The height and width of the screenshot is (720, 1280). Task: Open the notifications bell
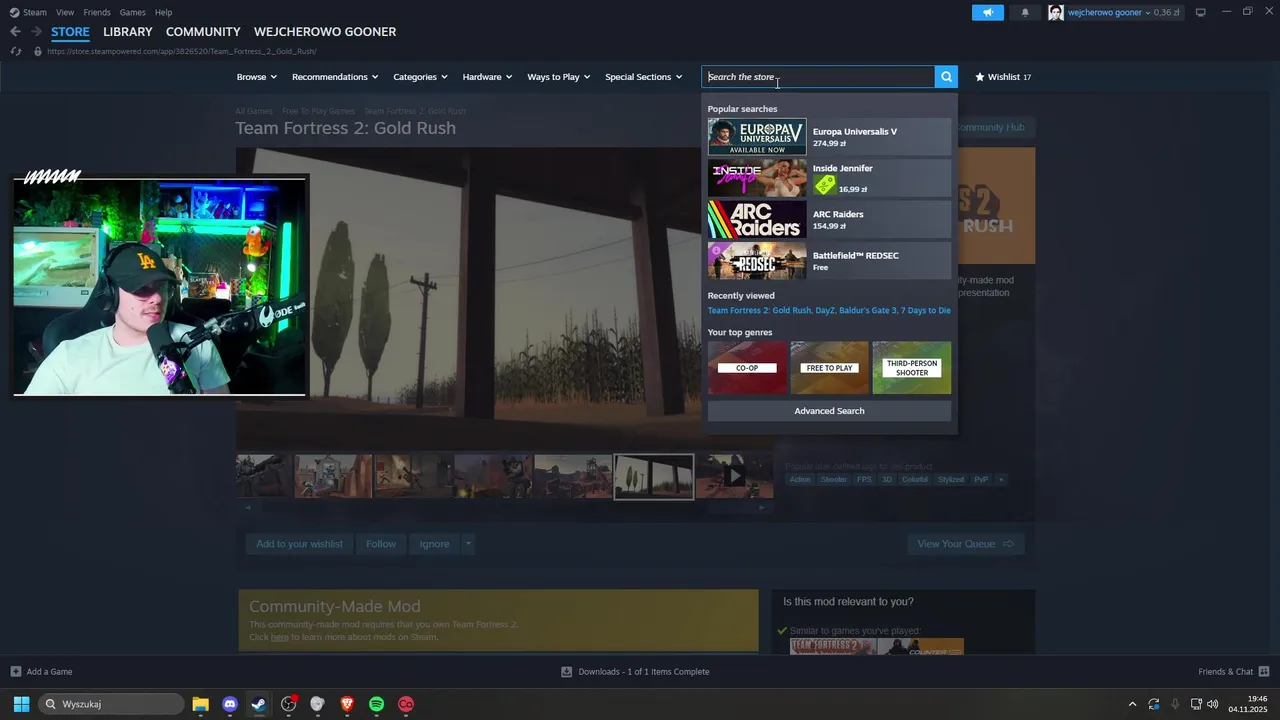1025,12
